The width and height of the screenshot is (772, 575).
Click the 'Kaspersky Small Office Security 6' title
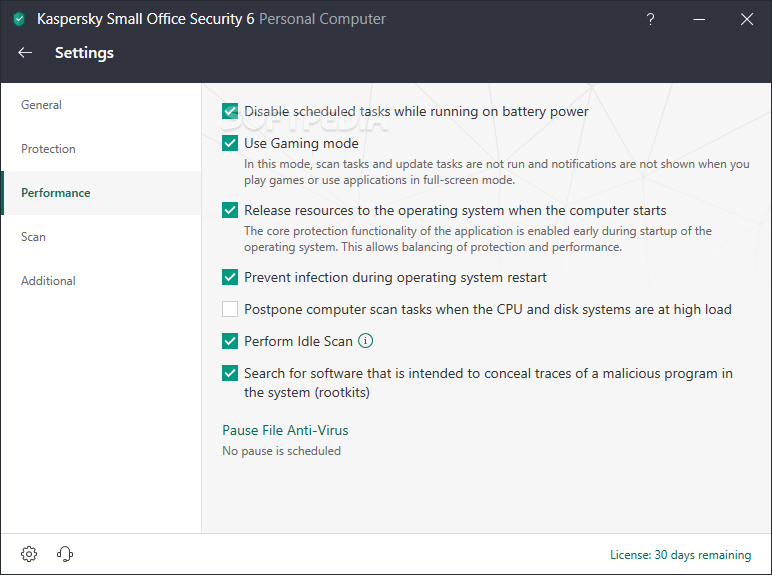(x=146, y=19)
